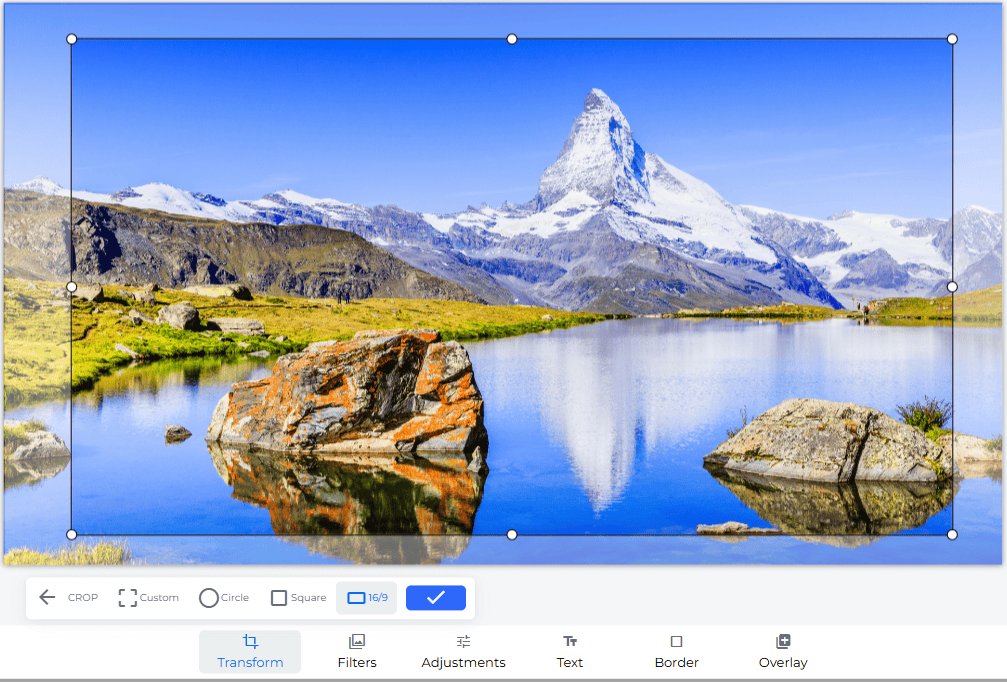Viewport: 1007px width, 682px height.
Task: Select the 16/9 aspect ratio
Action: (x=366, y=597)
